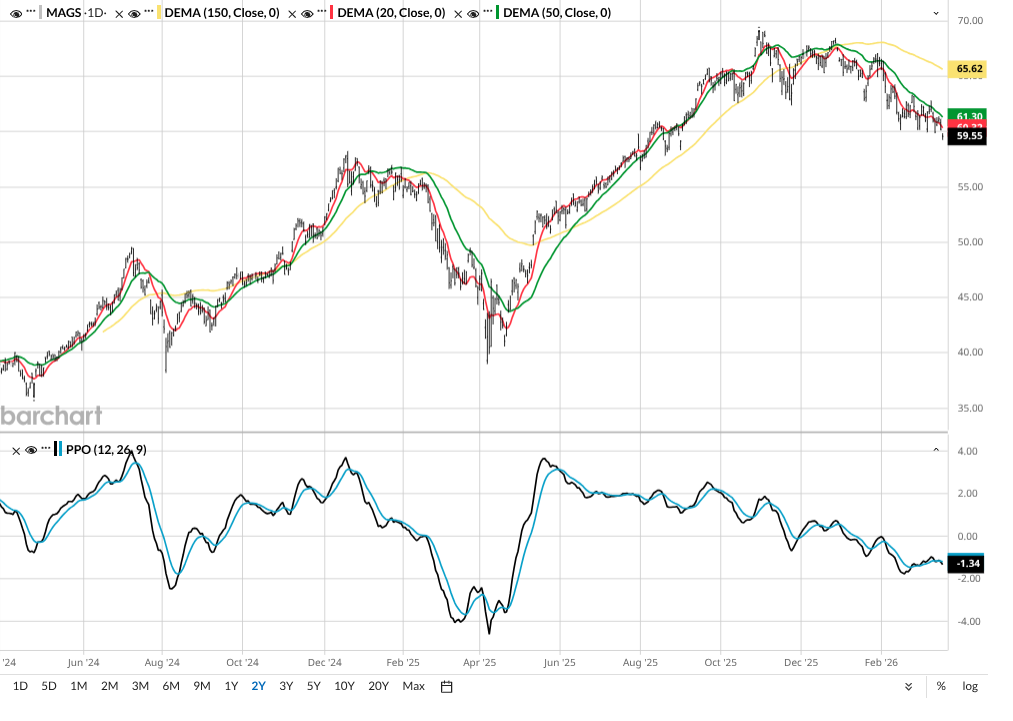Collapse the chart legend using top-right chevron
This screenshot has width=1013, height=721.
pos(936,13)
